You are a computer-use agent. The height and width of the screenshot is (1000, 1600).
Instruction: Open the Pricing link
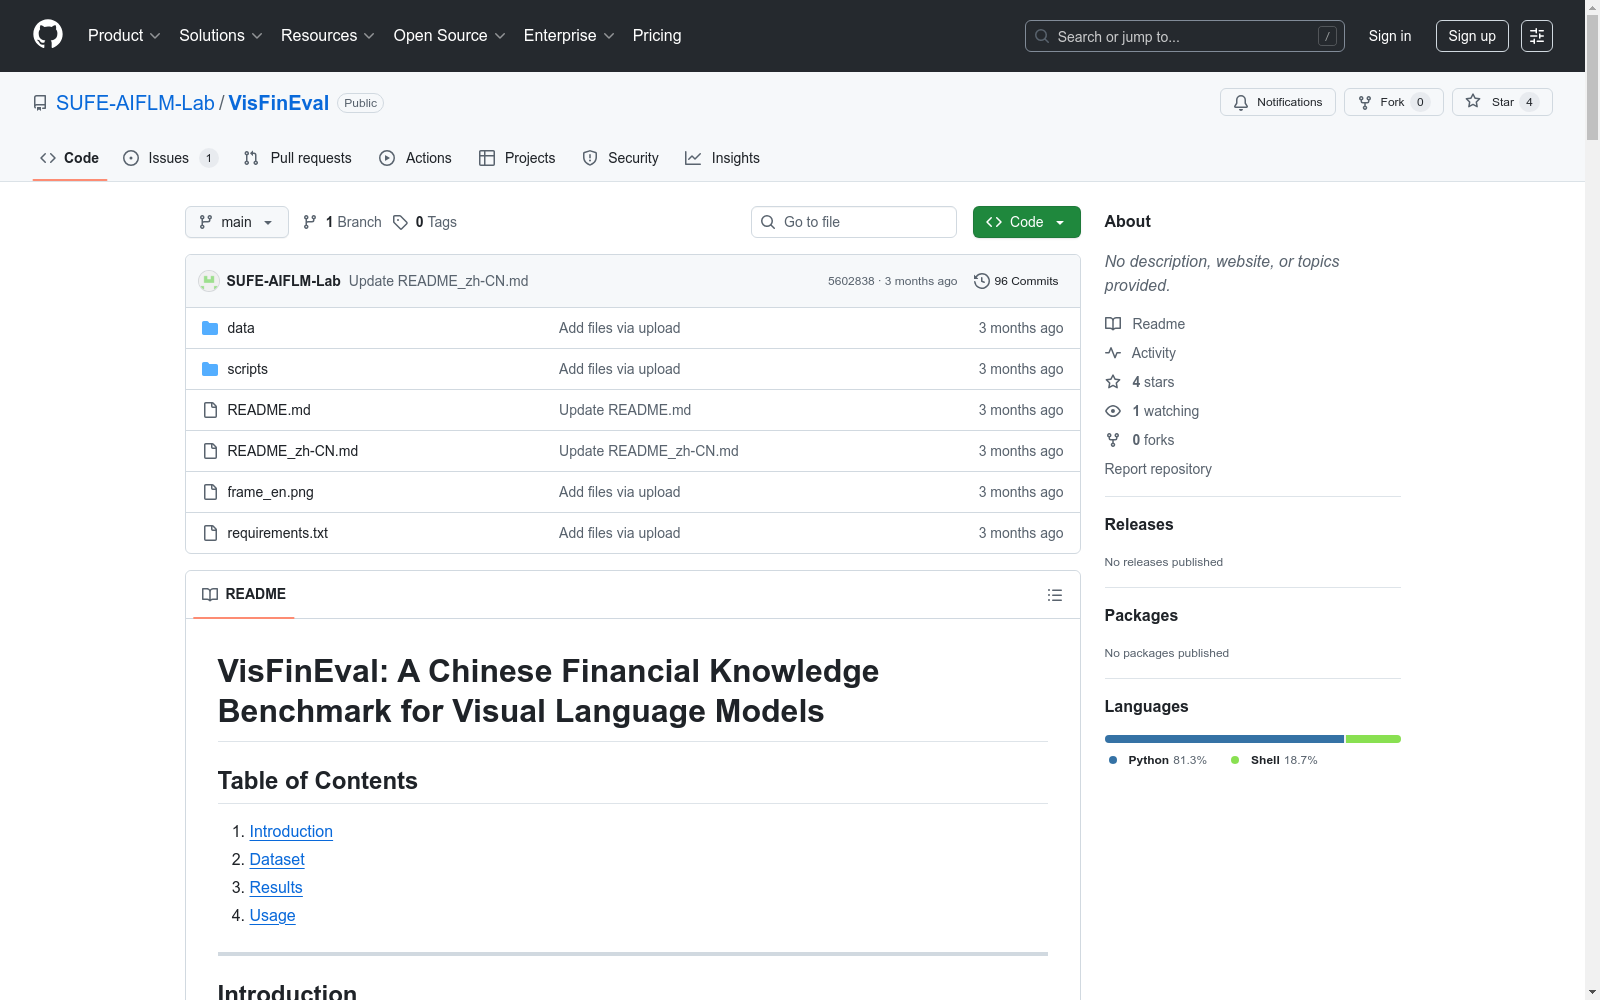657,35
